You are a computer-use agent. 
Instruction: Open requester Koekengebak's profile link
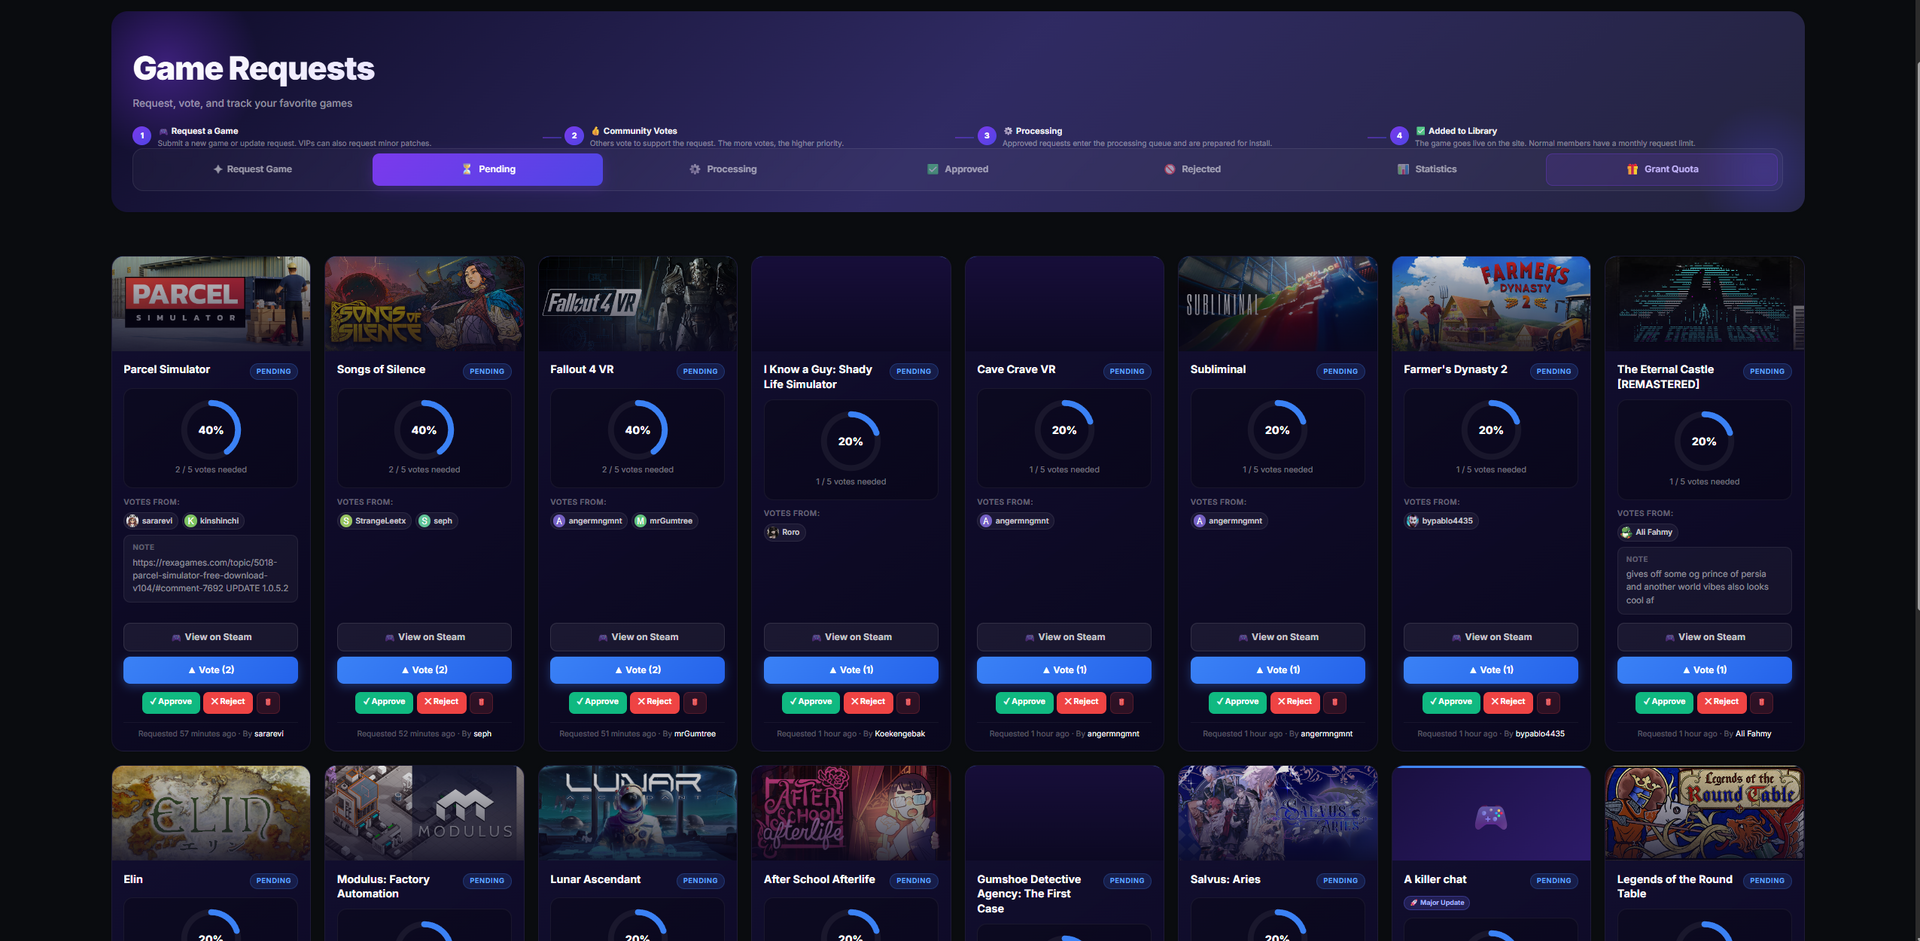(900, 734)
